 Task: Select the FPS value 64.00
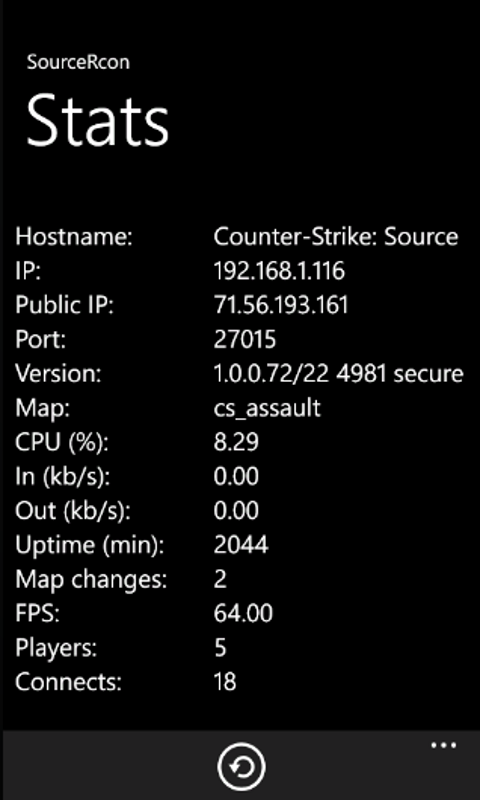[243, 613]
